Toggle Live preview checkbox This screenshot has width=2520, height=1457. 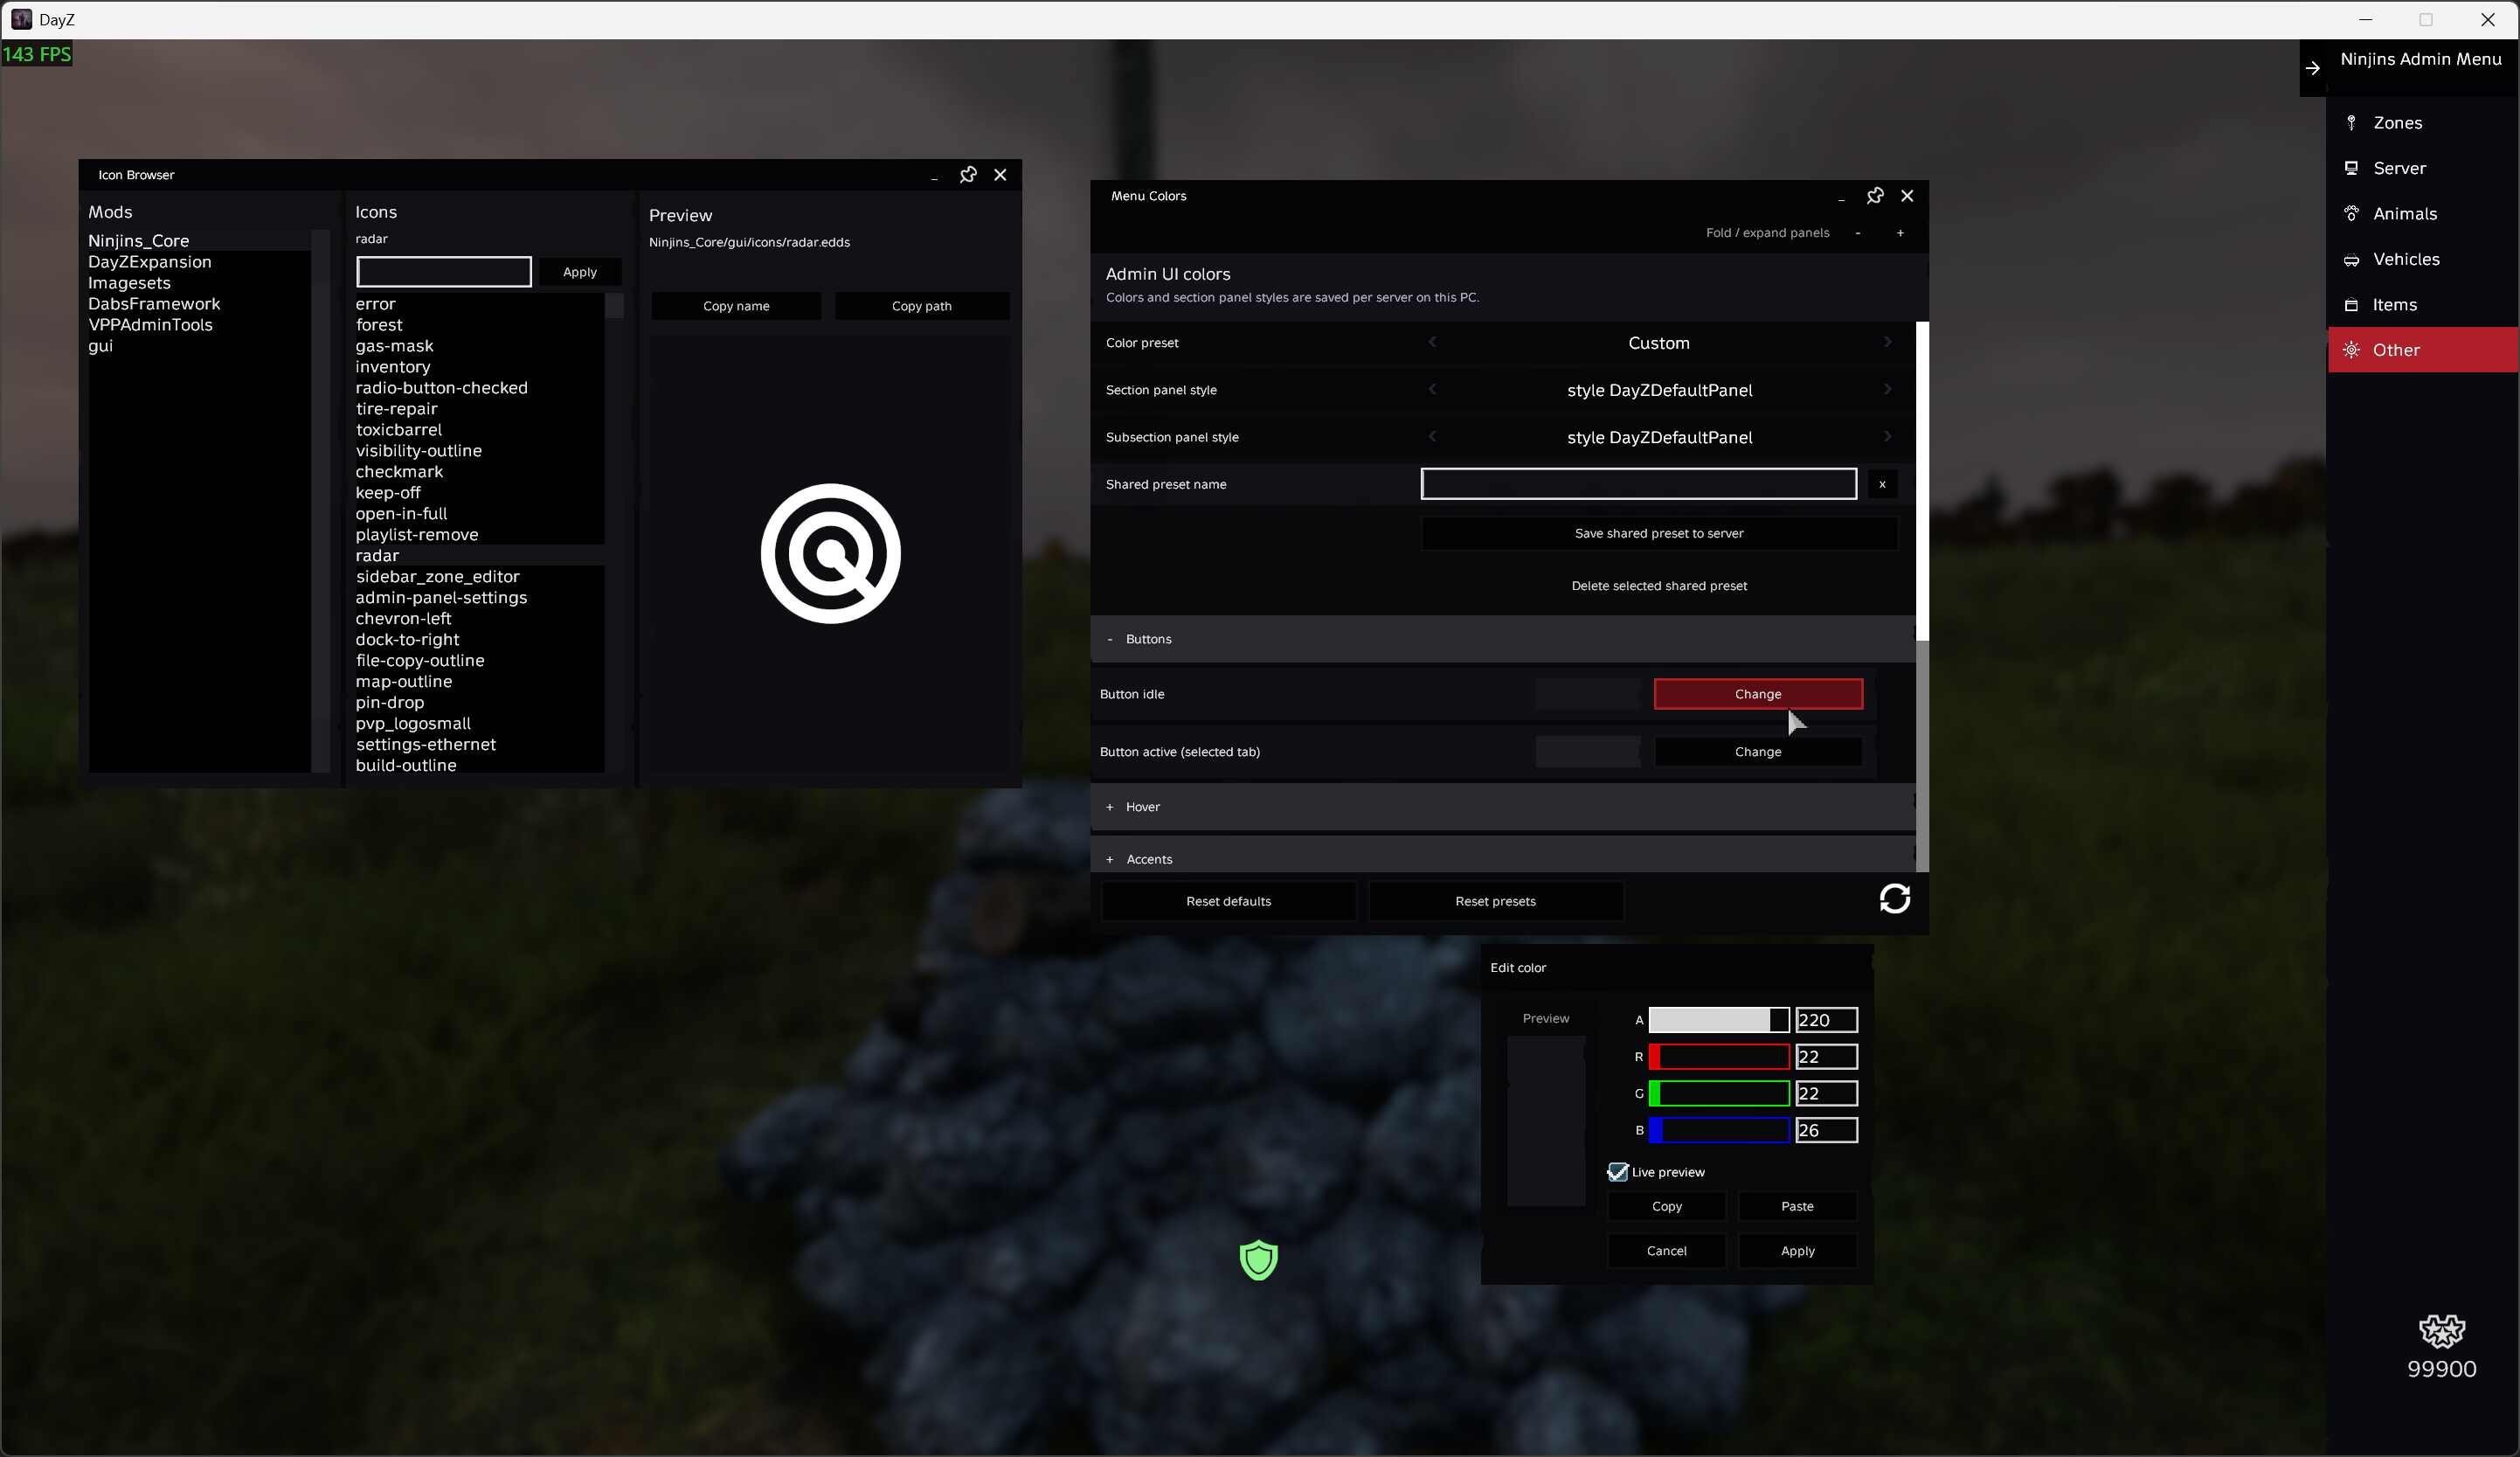point(1618,1171)
